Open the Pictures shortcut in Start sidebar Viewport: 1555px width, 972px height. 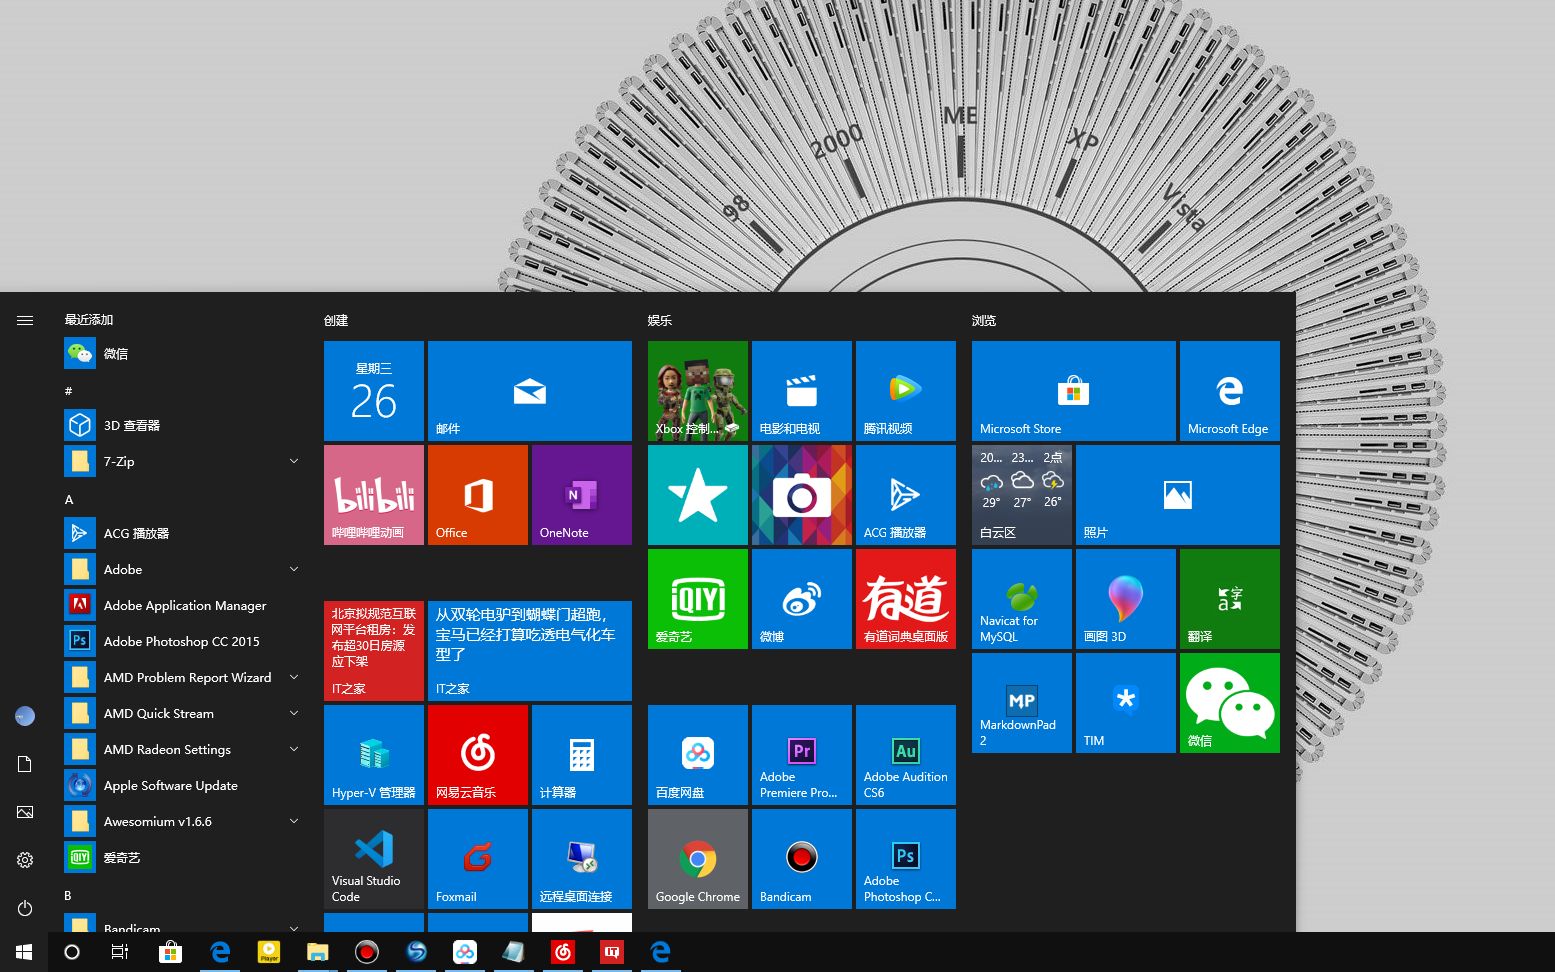[x=25, y=812]
